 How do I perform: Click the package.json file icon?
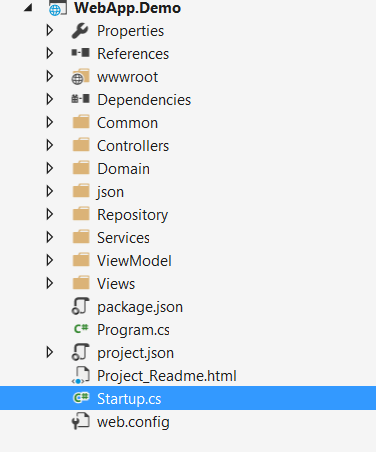point(80,306)
